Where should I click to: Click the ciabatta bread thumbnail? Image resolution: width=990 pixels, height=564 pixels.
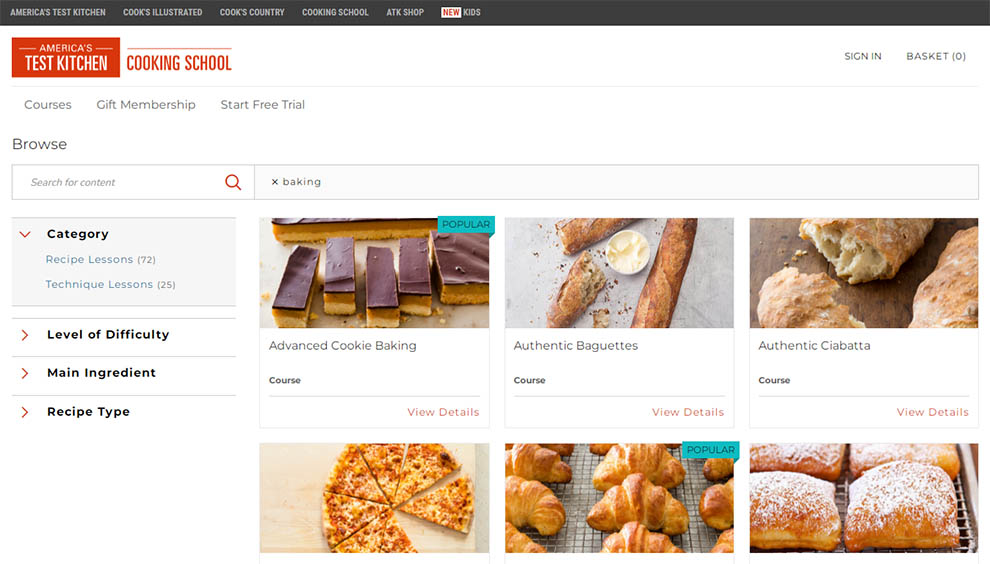tap(864, 273)
